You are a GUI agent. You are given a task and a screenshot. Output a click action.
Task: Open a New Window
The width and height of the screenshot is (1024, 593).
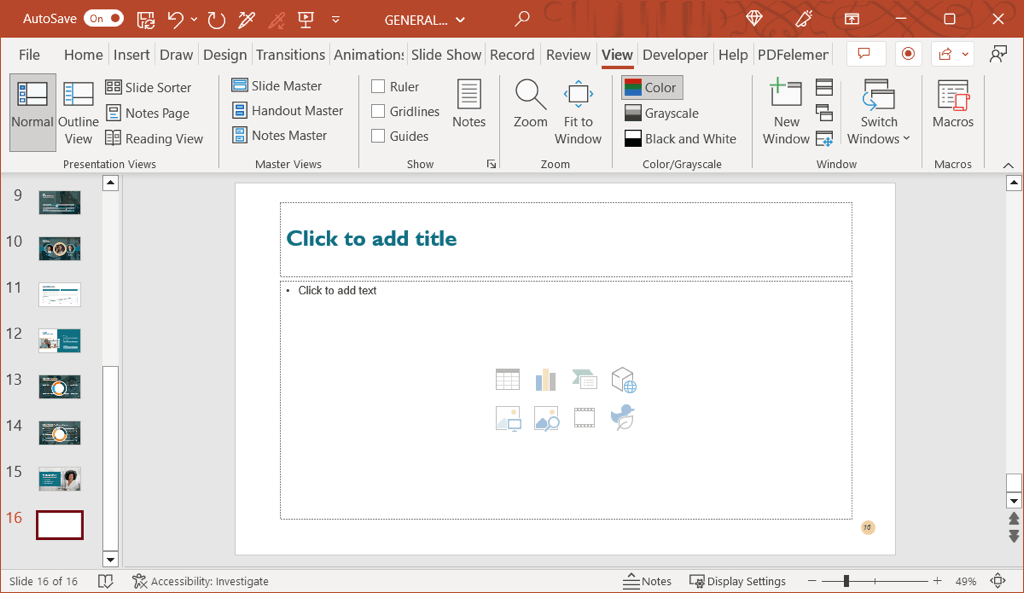coord(786,112)
